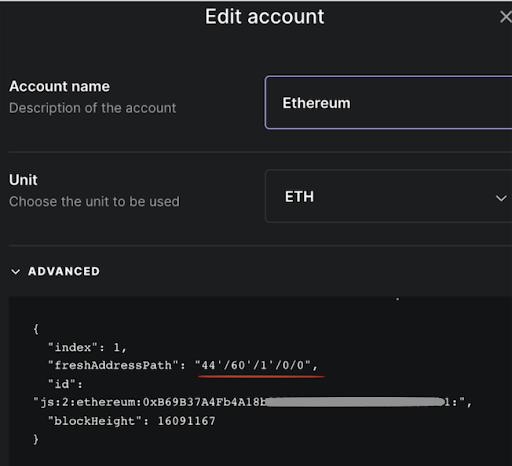Click the gray redacted bar in address
This screenshot has width=512, height=466.
coord(355,402)
